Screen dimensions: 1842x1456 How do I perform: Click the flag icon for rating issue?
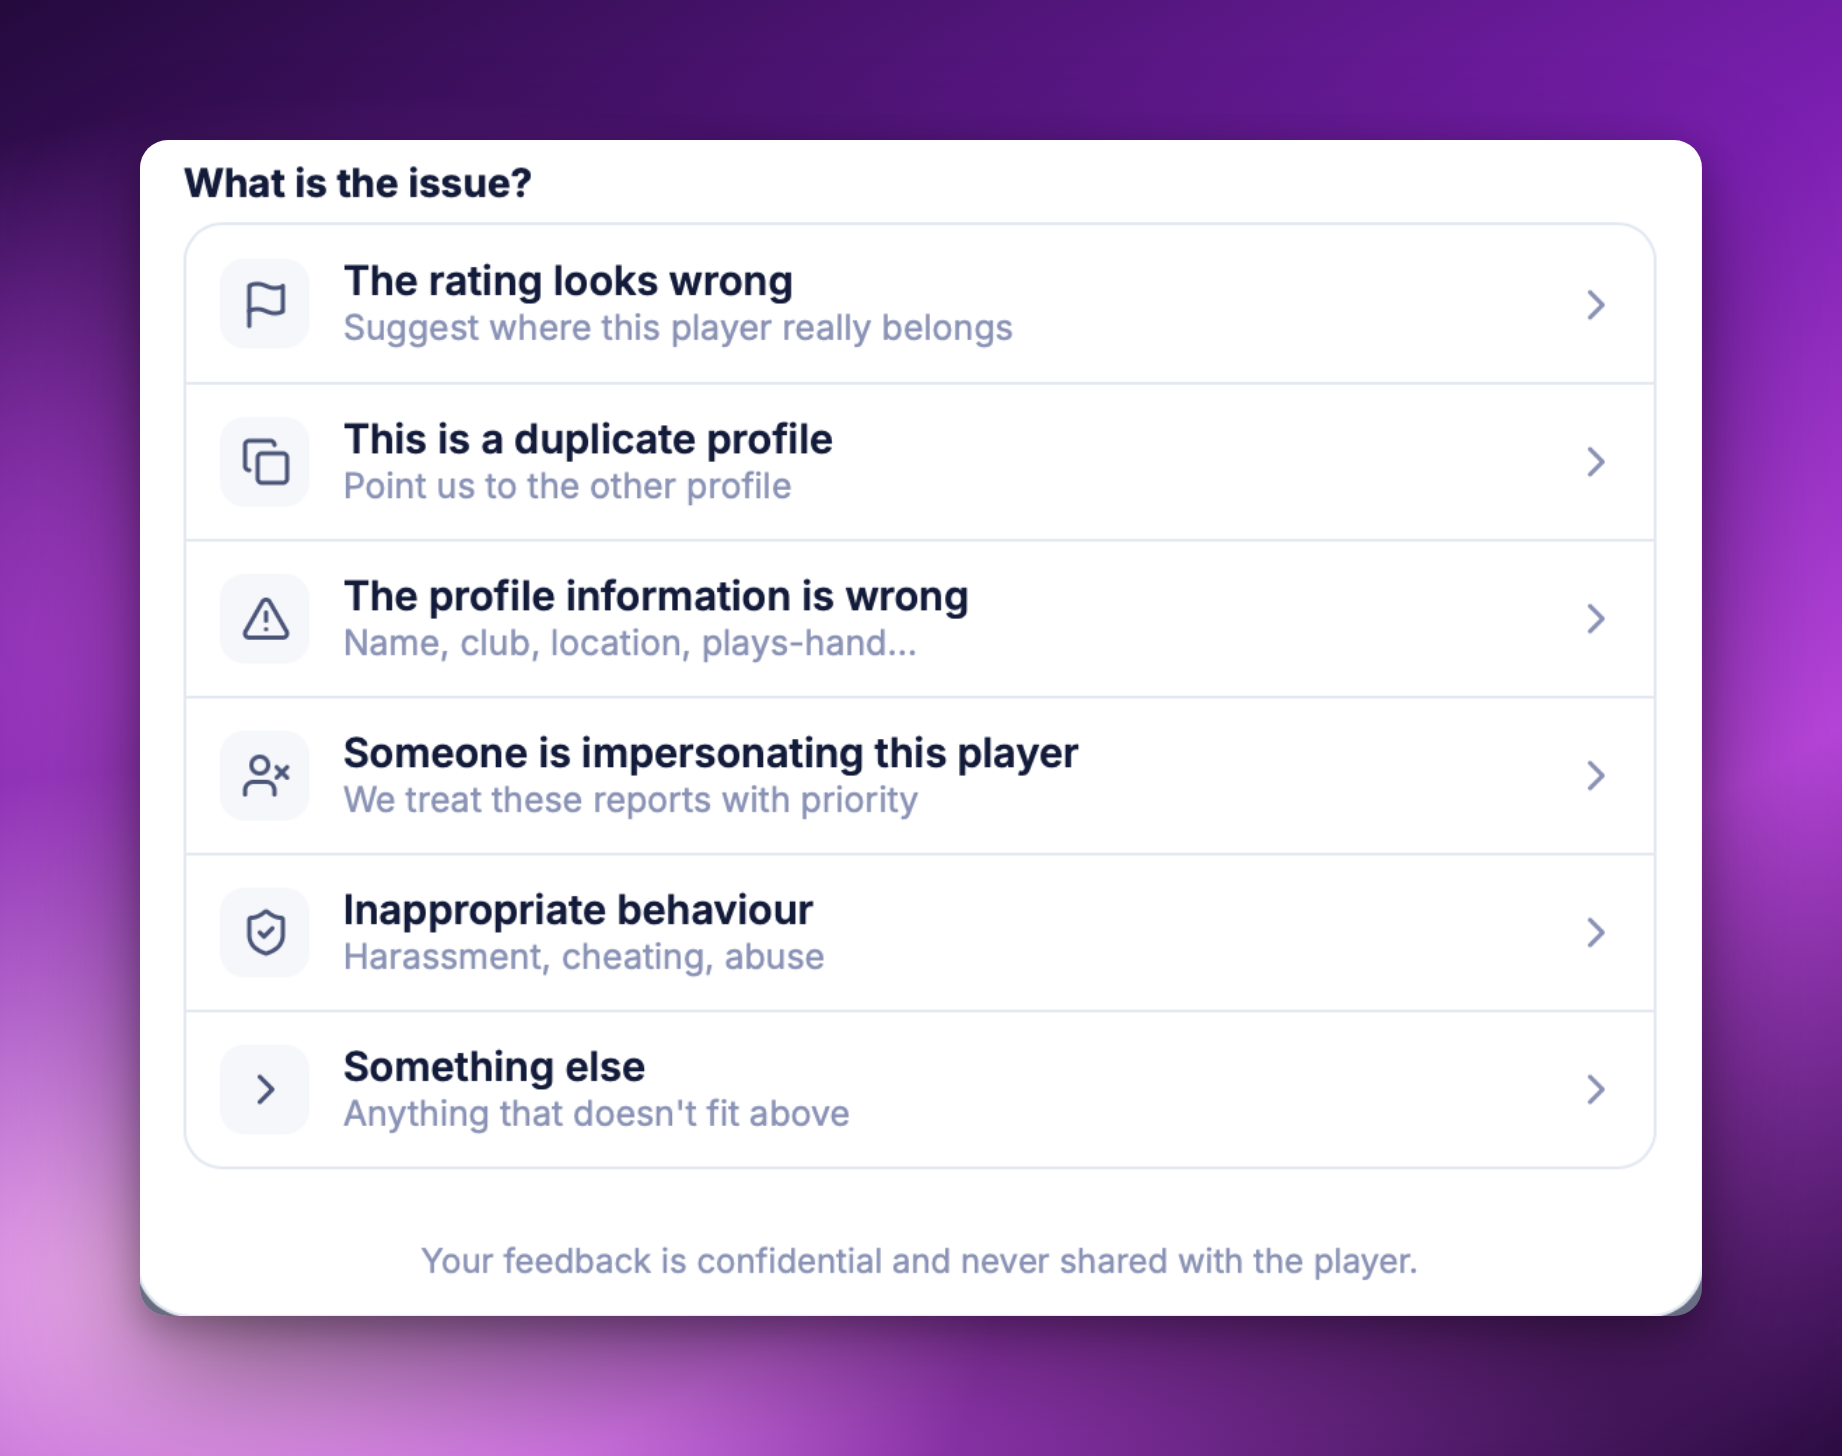point(265,304)
